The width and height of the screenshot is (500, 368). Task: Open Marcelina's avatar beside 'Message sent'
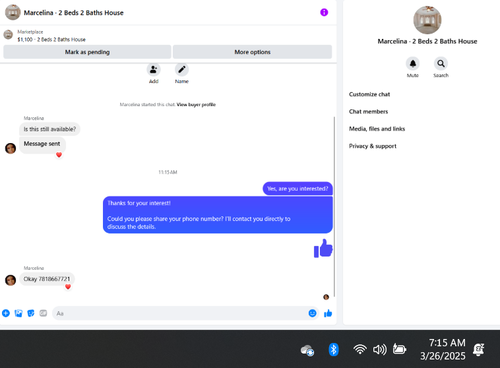10,148
